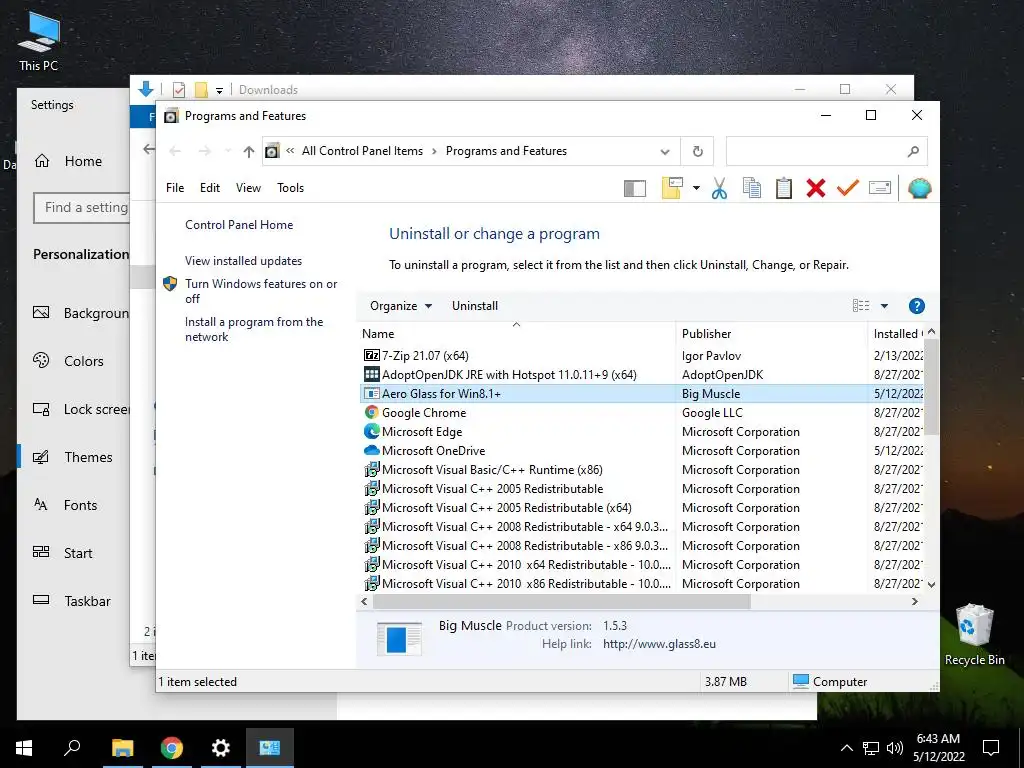Open View installed updates link

coord(244,261)
